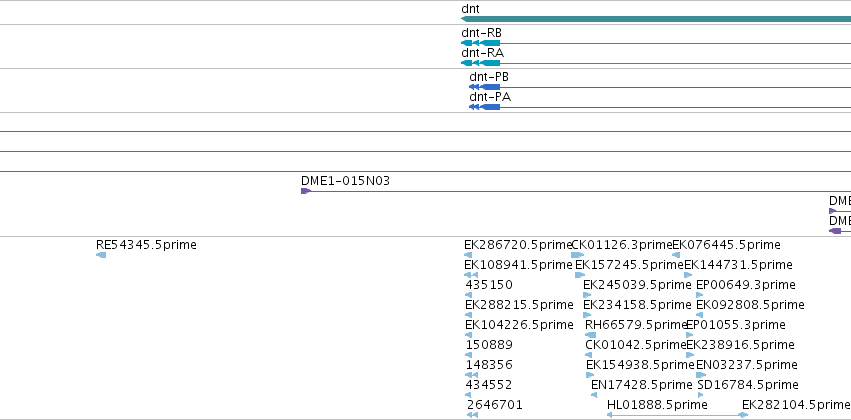Select the dnt-RB transcript exon

pyautogui.click(x=490, y=43)
